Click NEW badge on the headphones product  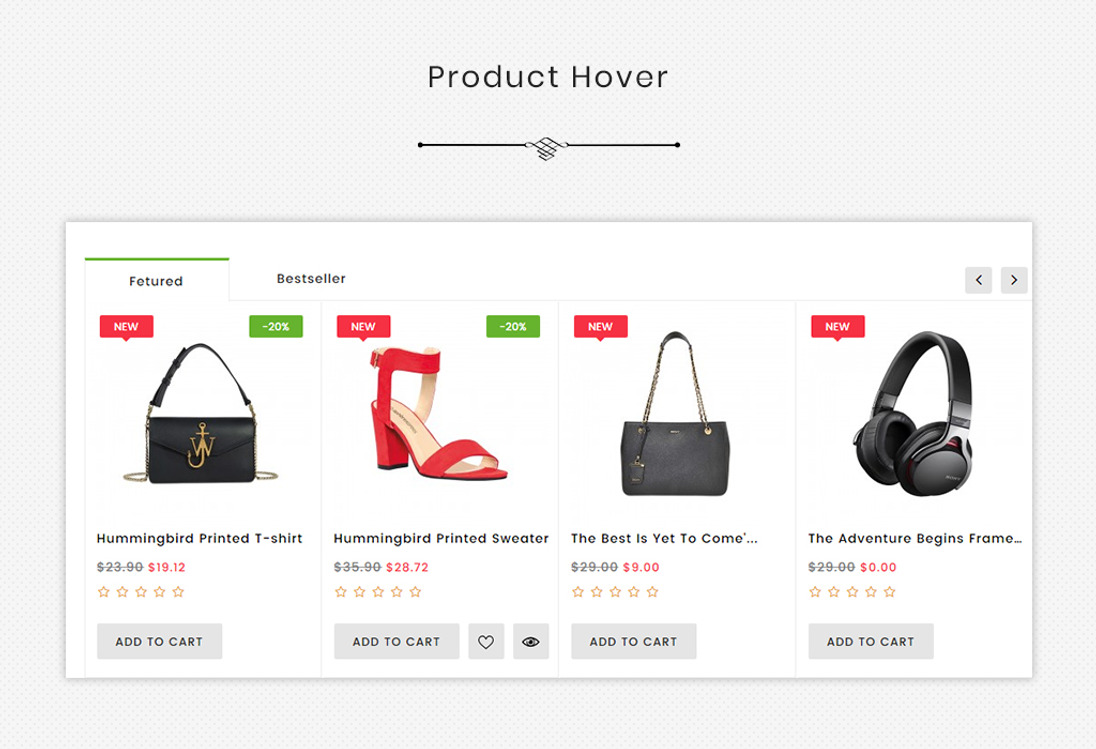(837, 327)
